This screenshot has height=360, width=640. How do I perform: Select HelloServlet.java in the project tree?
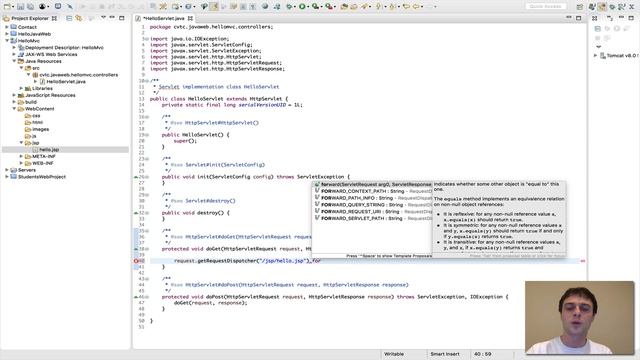pos(66,82)
